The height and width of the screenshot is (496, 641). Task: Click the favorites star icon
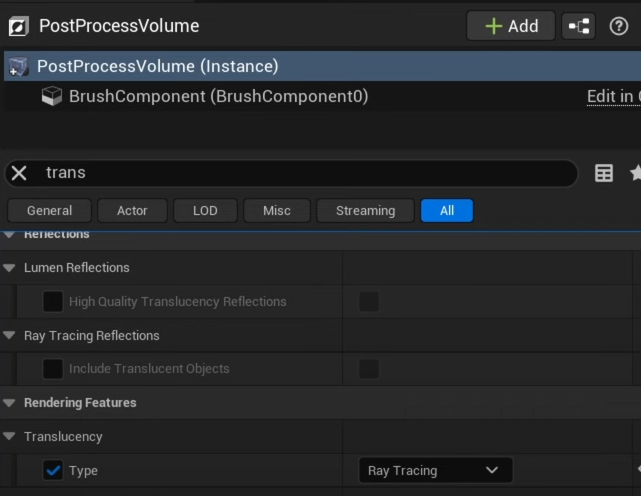point(636,173)
